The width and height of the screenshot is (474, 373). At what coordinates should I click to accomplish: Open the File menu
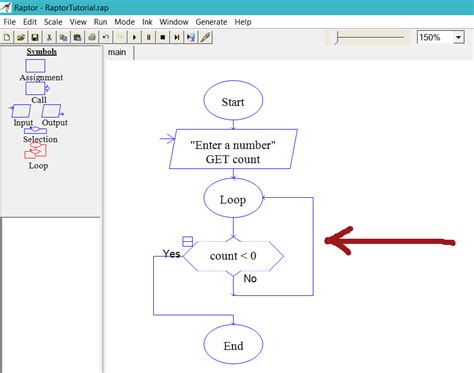tap(10, 22)
